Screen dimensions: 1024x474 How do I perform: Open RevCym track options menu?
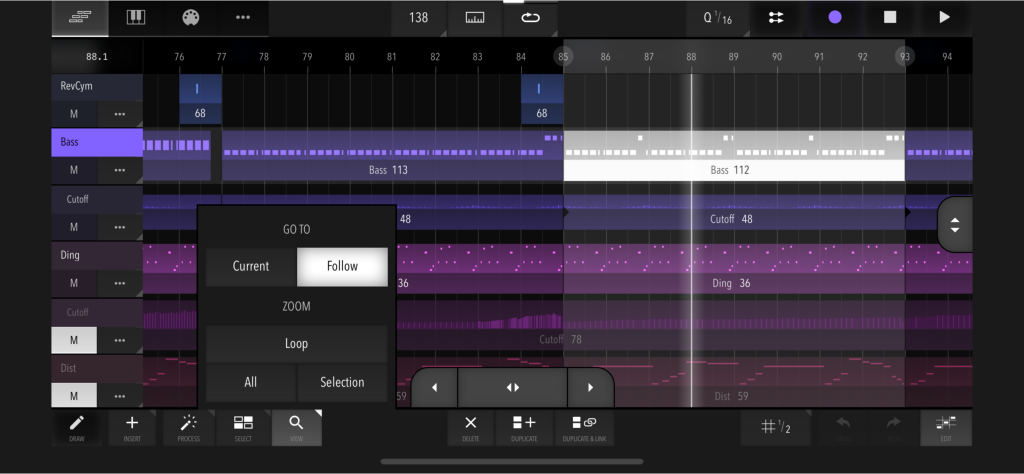tap(120, 114)
